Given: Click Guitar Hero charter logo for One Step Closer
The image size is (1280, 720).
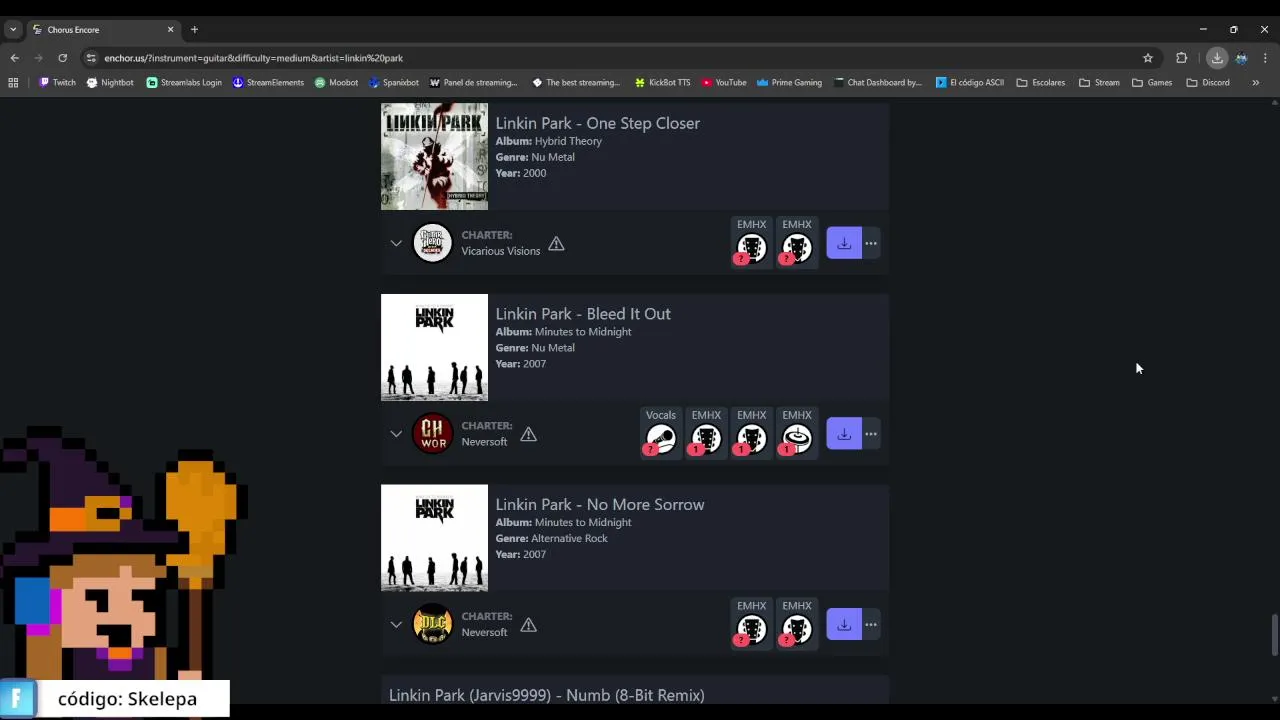Looking at the screenshot, I should [x=433, y=243].
